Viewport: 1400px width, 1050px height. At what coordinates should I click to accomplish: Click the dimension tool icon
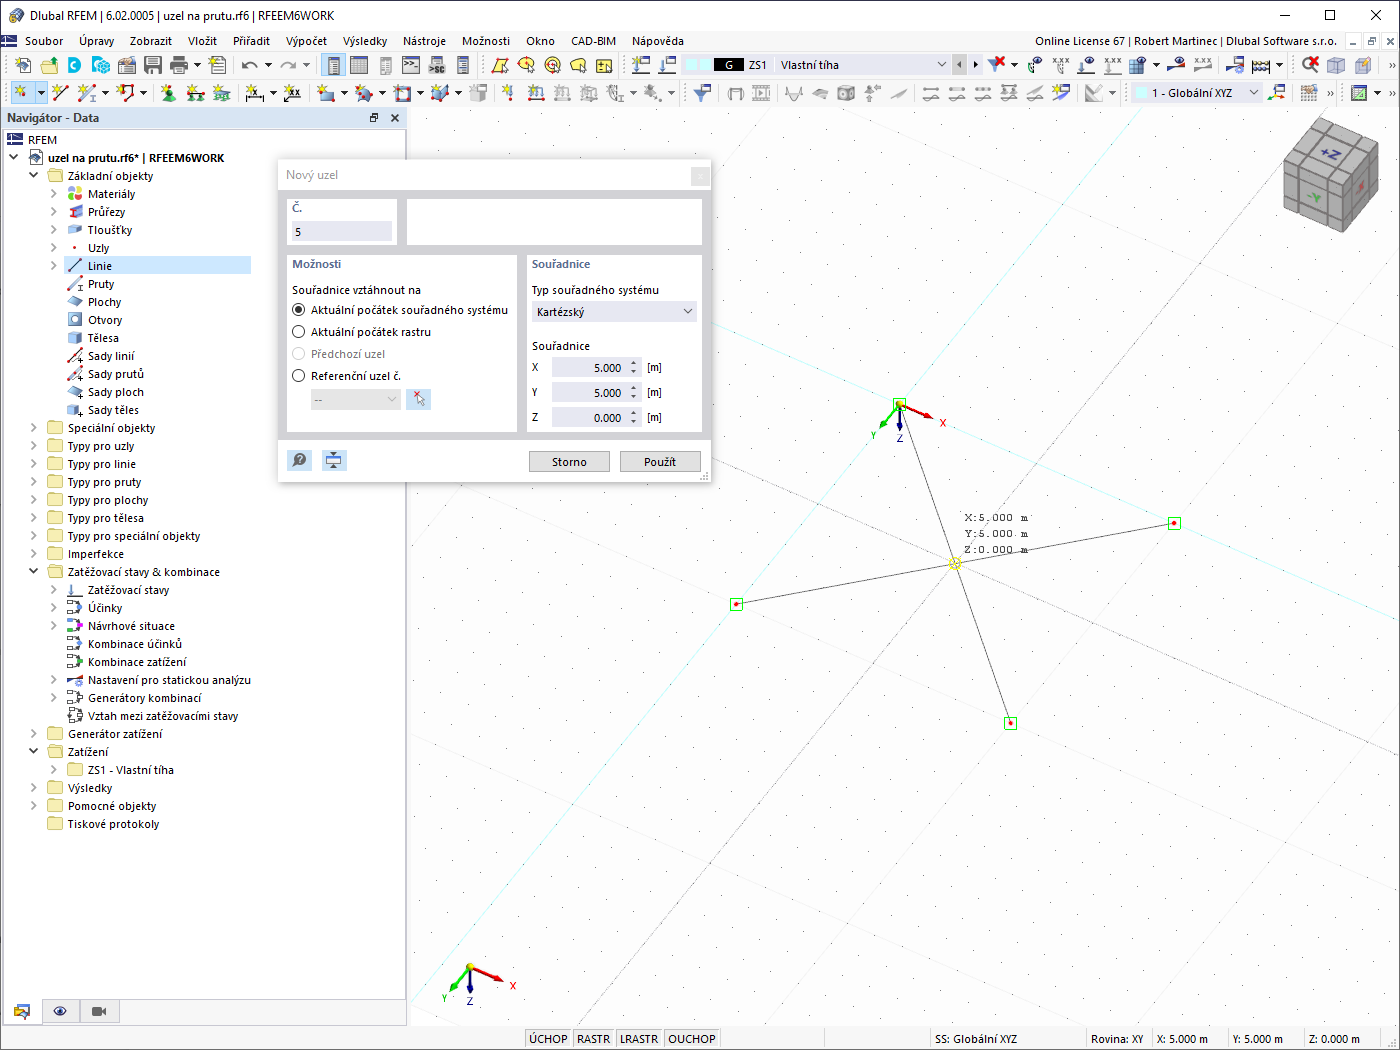(x=255, y=93)
